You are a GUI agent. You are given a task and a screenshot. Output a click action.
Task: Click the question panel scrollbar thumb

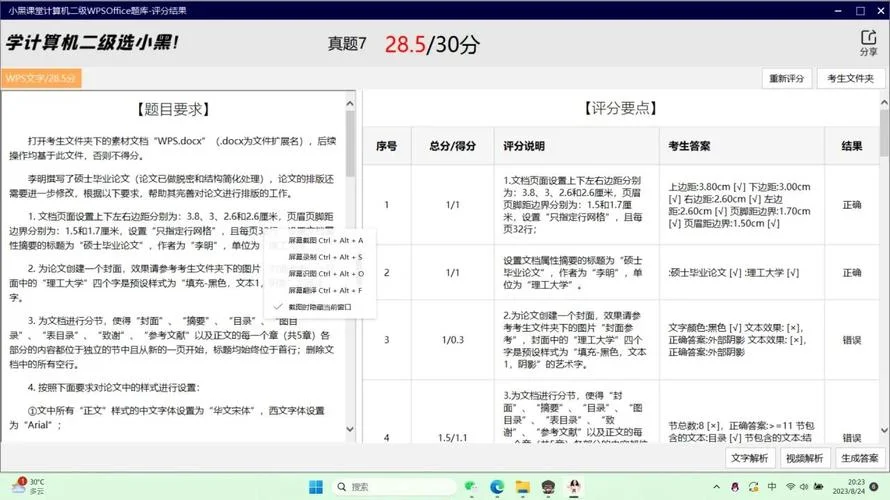click(350, 143)
